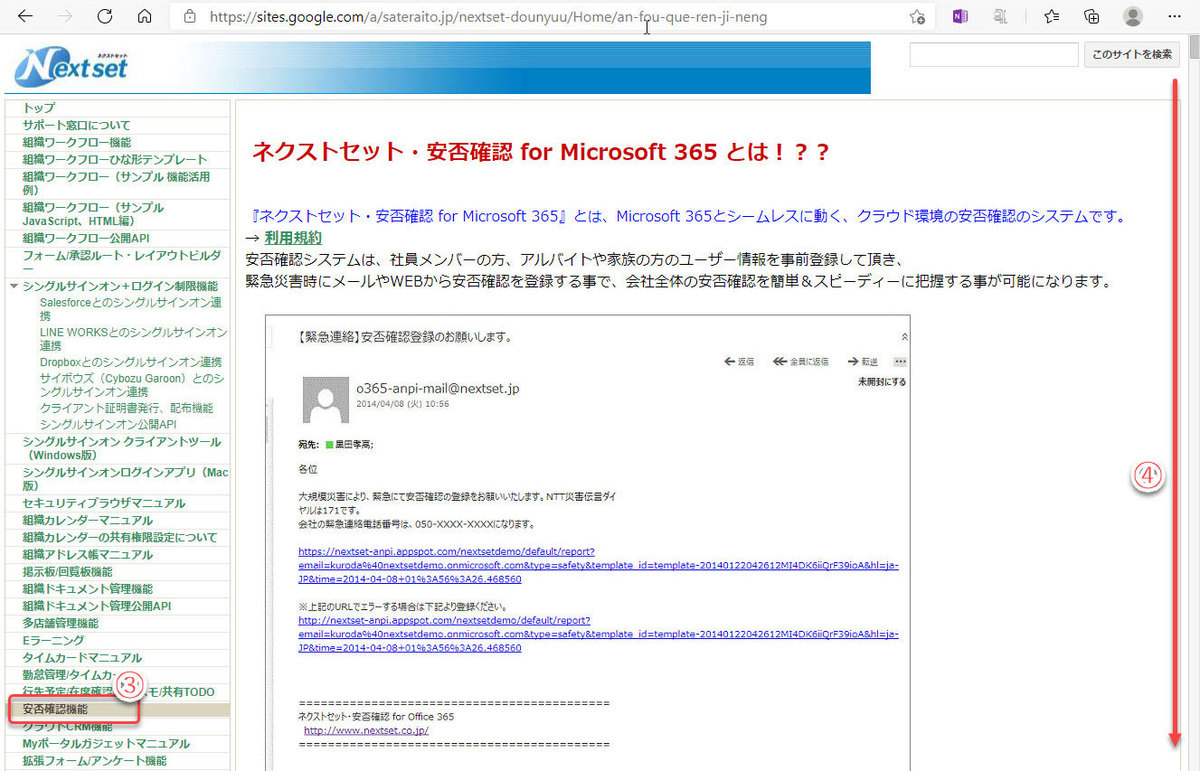1200x771 pixels.
Task: Follow the 利用規約 link
Action: point(293,238)
